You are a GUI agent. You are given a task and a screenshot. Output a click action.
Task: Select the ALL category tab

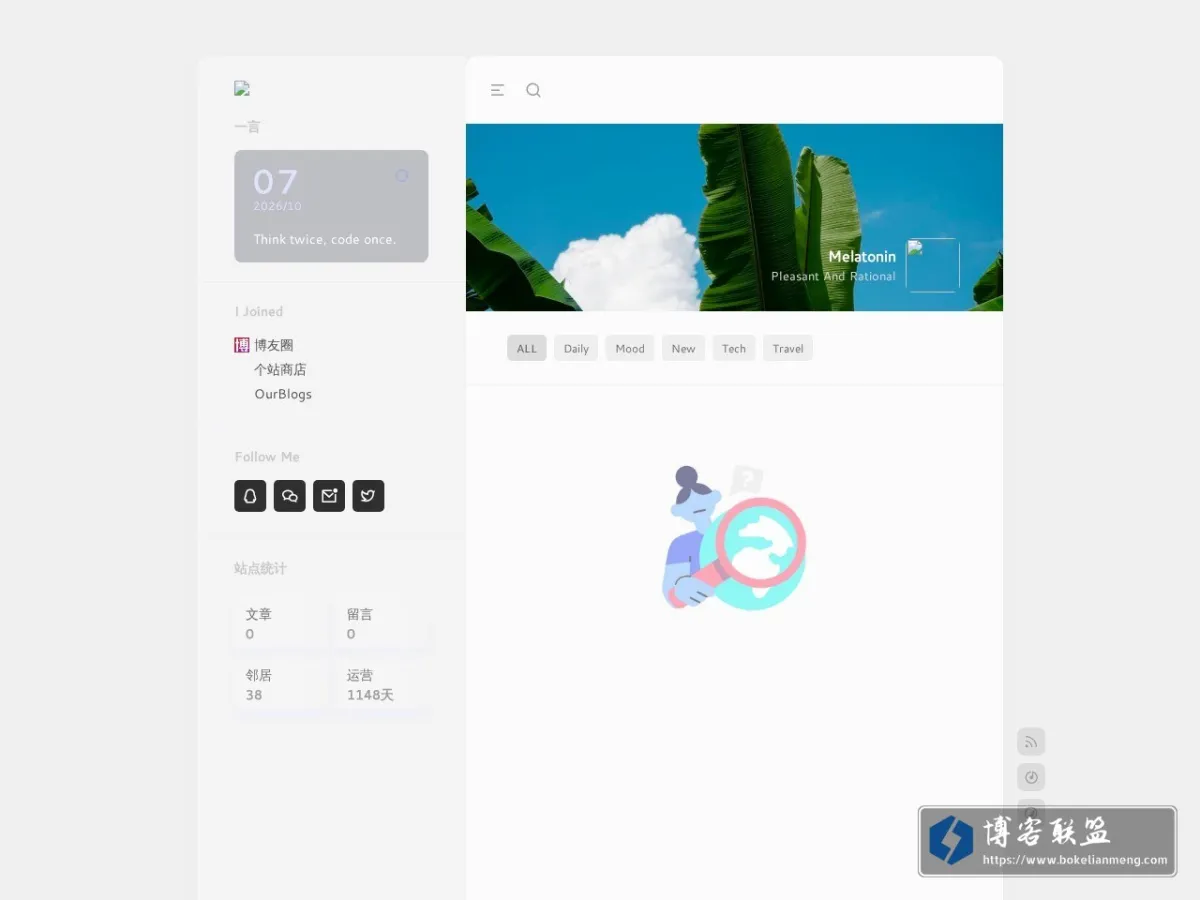click(x=527, y=348)
